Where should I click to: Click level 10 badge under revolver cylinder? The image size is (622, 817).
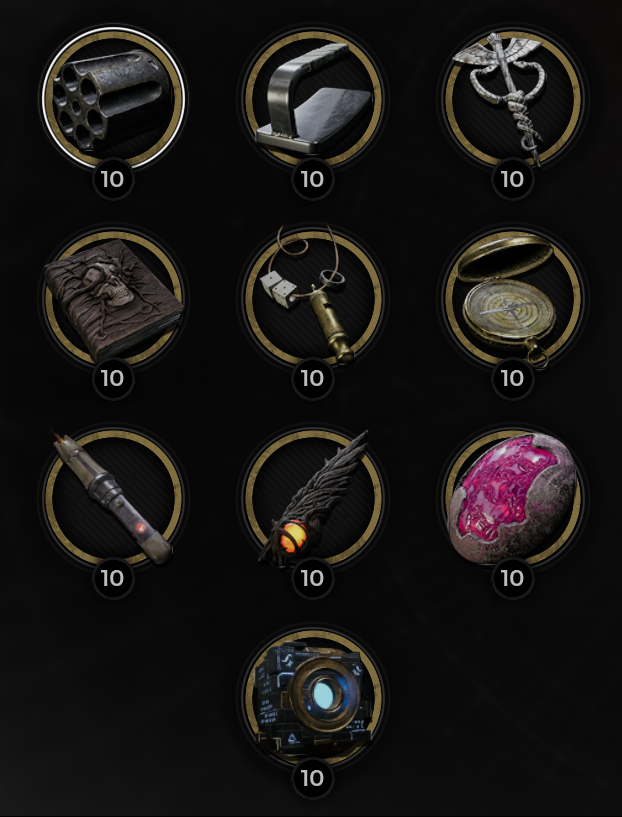(113, 179)
